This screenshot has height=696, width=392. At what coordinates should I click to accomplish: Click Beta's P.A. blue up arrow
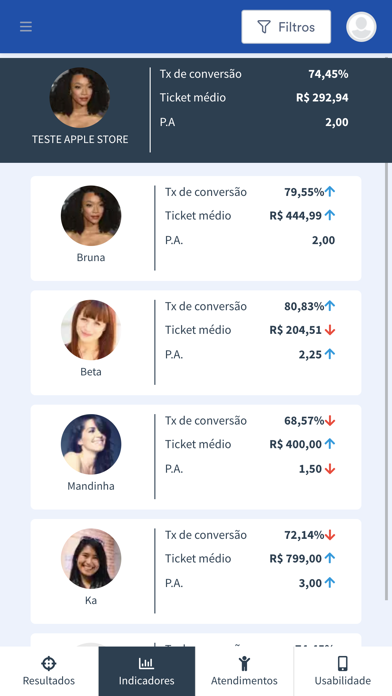point(330,354)
